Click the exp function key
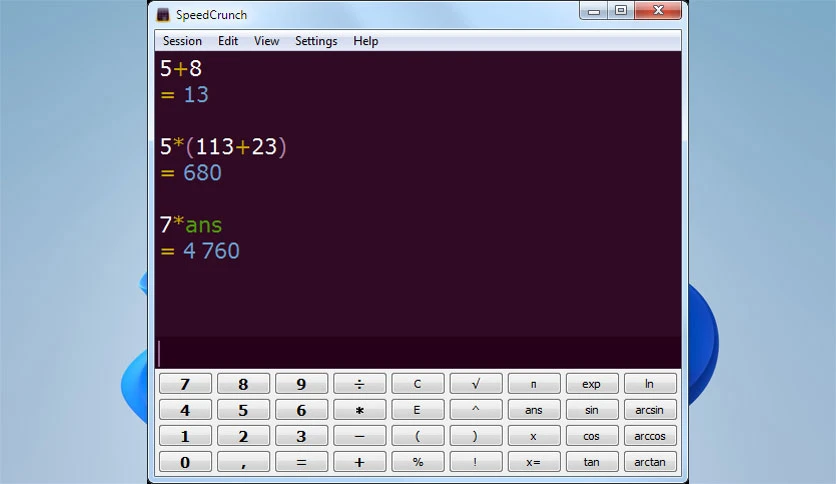 tap(592, 384)
